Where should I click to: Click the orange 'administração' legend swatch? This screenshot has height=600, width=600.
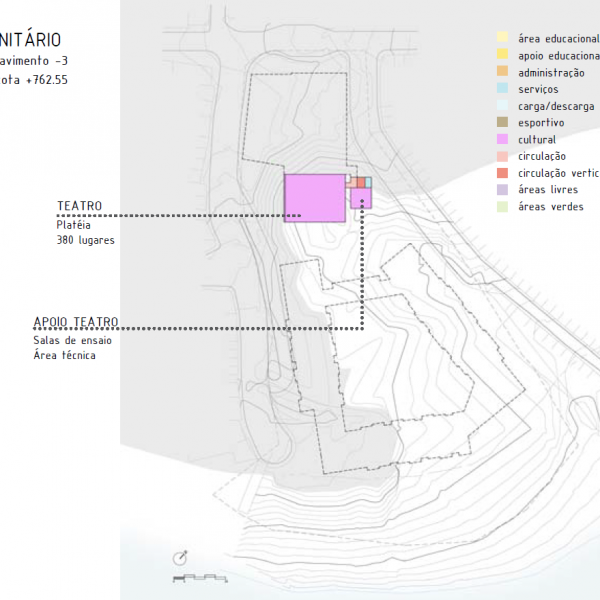pyautogui.click(x=503, y=73)
